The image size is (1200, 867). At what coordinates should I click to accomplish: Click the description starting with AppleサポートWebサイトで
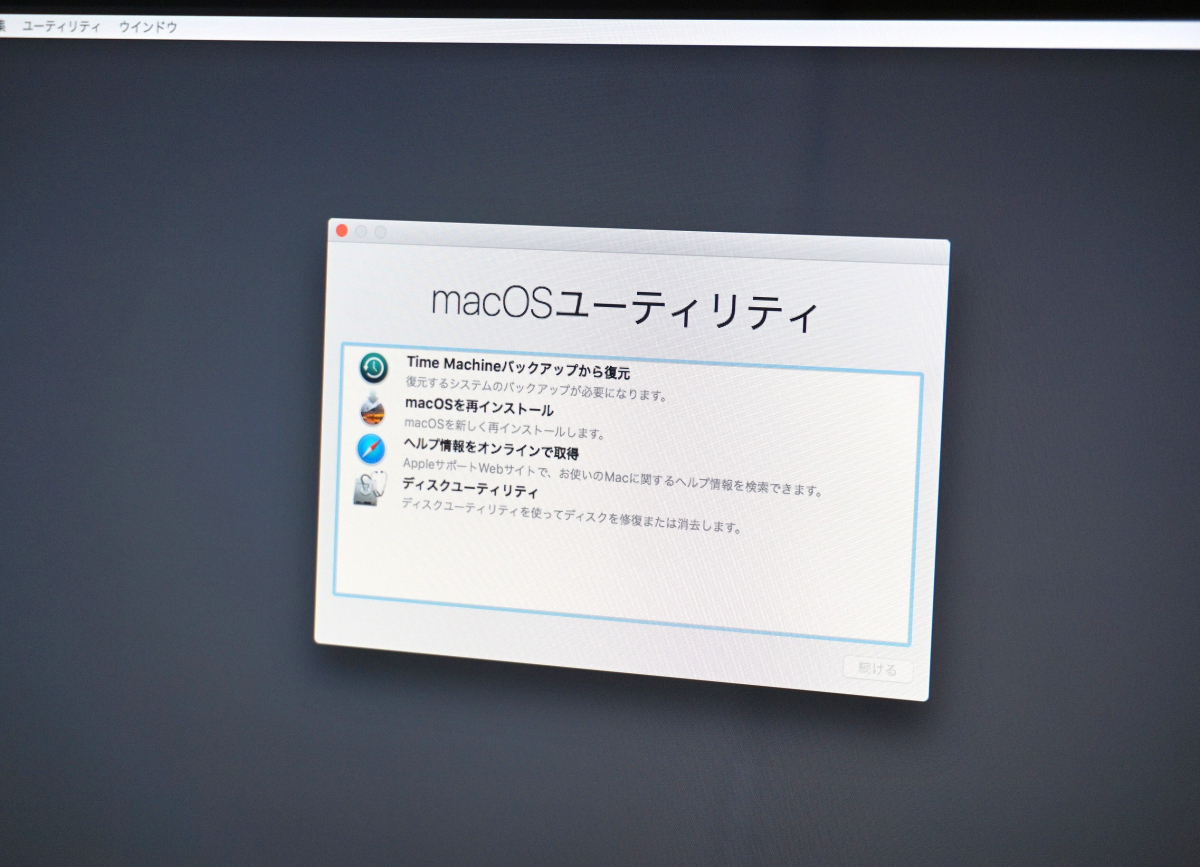coord(612,477)
